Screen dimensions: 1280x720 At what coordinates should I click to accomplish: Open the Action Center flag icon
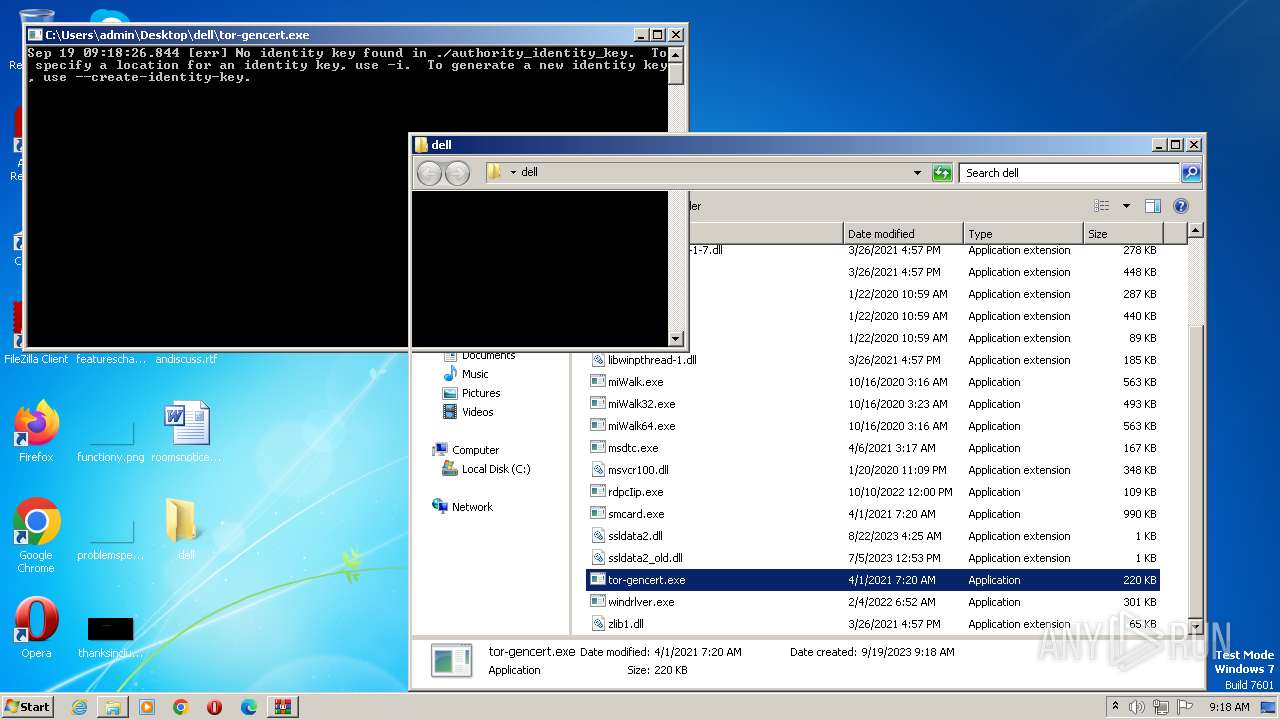tap(1185, 706)
